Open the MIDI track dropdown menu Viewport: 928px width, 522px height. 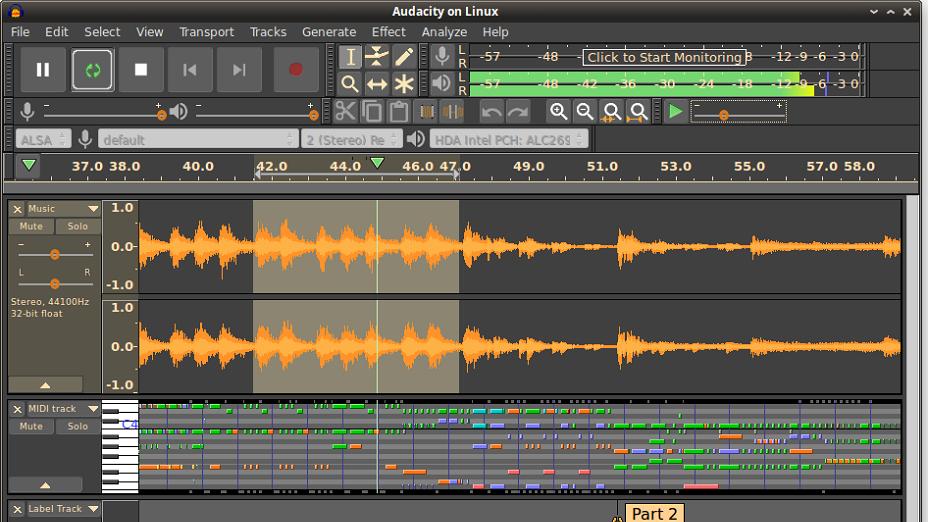(x=93, y=409)
